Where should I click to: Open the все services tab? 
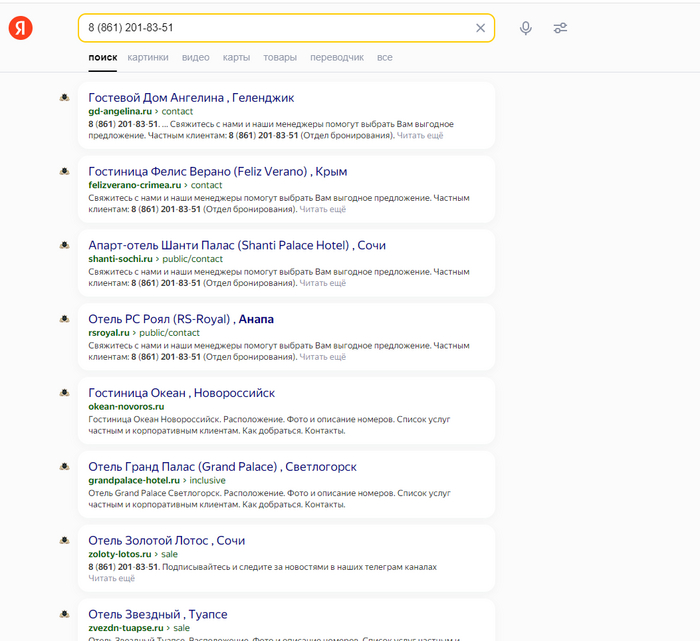tap(384, 58)
